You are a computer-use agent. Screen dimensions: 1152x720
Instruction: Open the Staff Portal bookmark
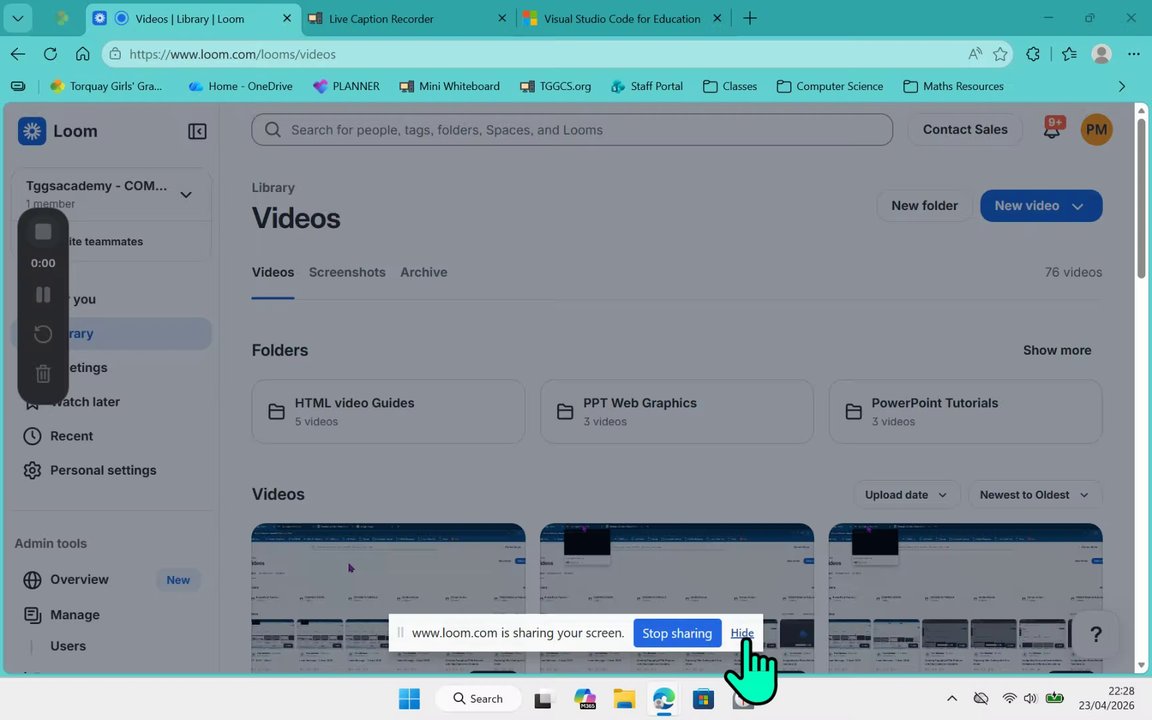click(647, 86)
